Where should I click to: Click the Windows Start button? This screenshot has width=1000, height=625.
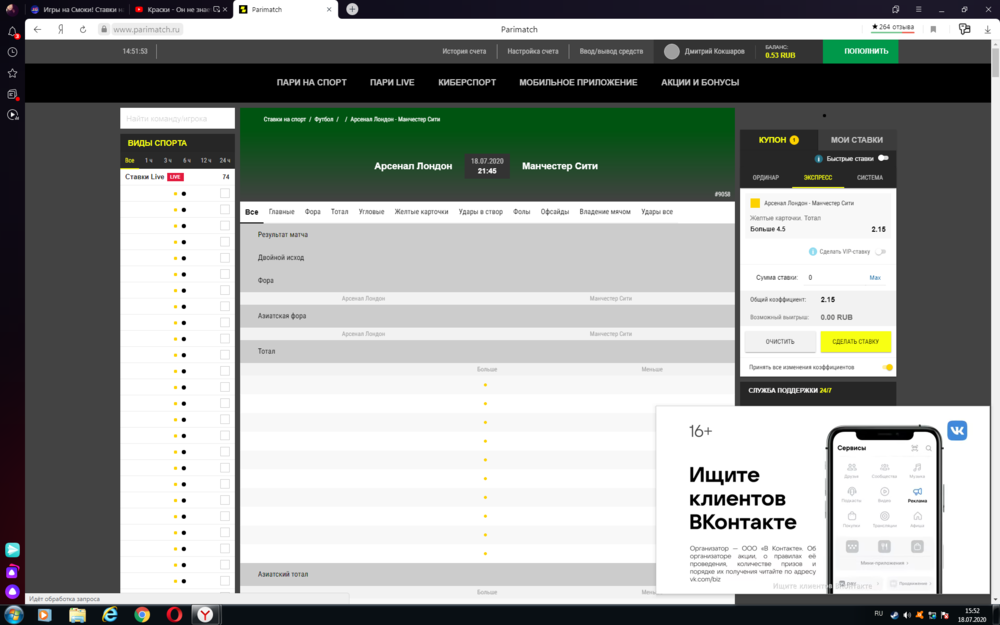(13, 615)
